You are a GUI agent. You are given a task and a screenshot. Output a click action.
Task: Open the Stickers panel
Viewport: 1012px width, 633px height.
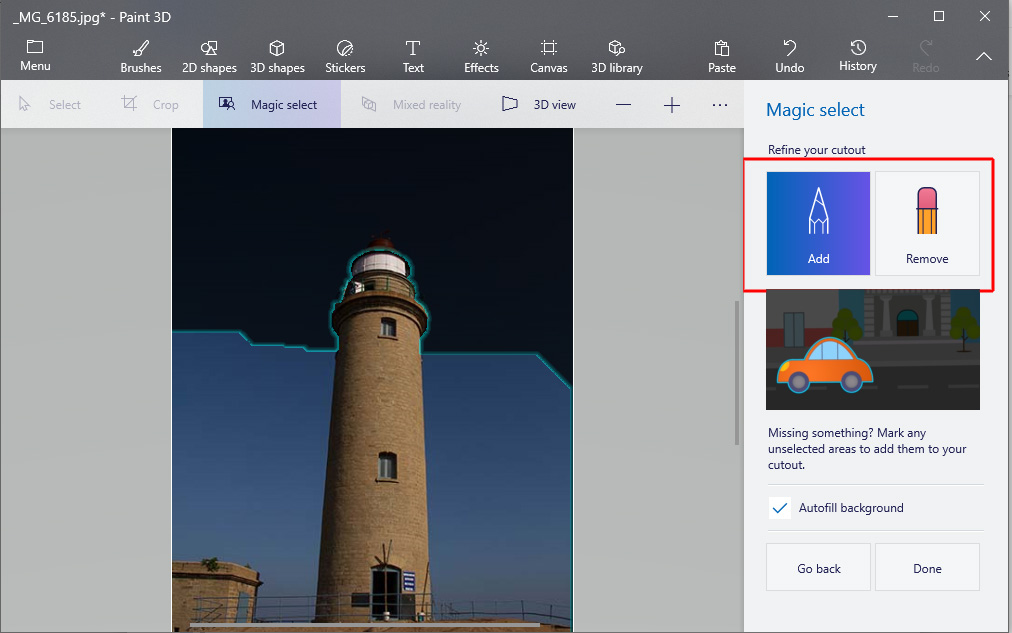(x=345, y=56)
